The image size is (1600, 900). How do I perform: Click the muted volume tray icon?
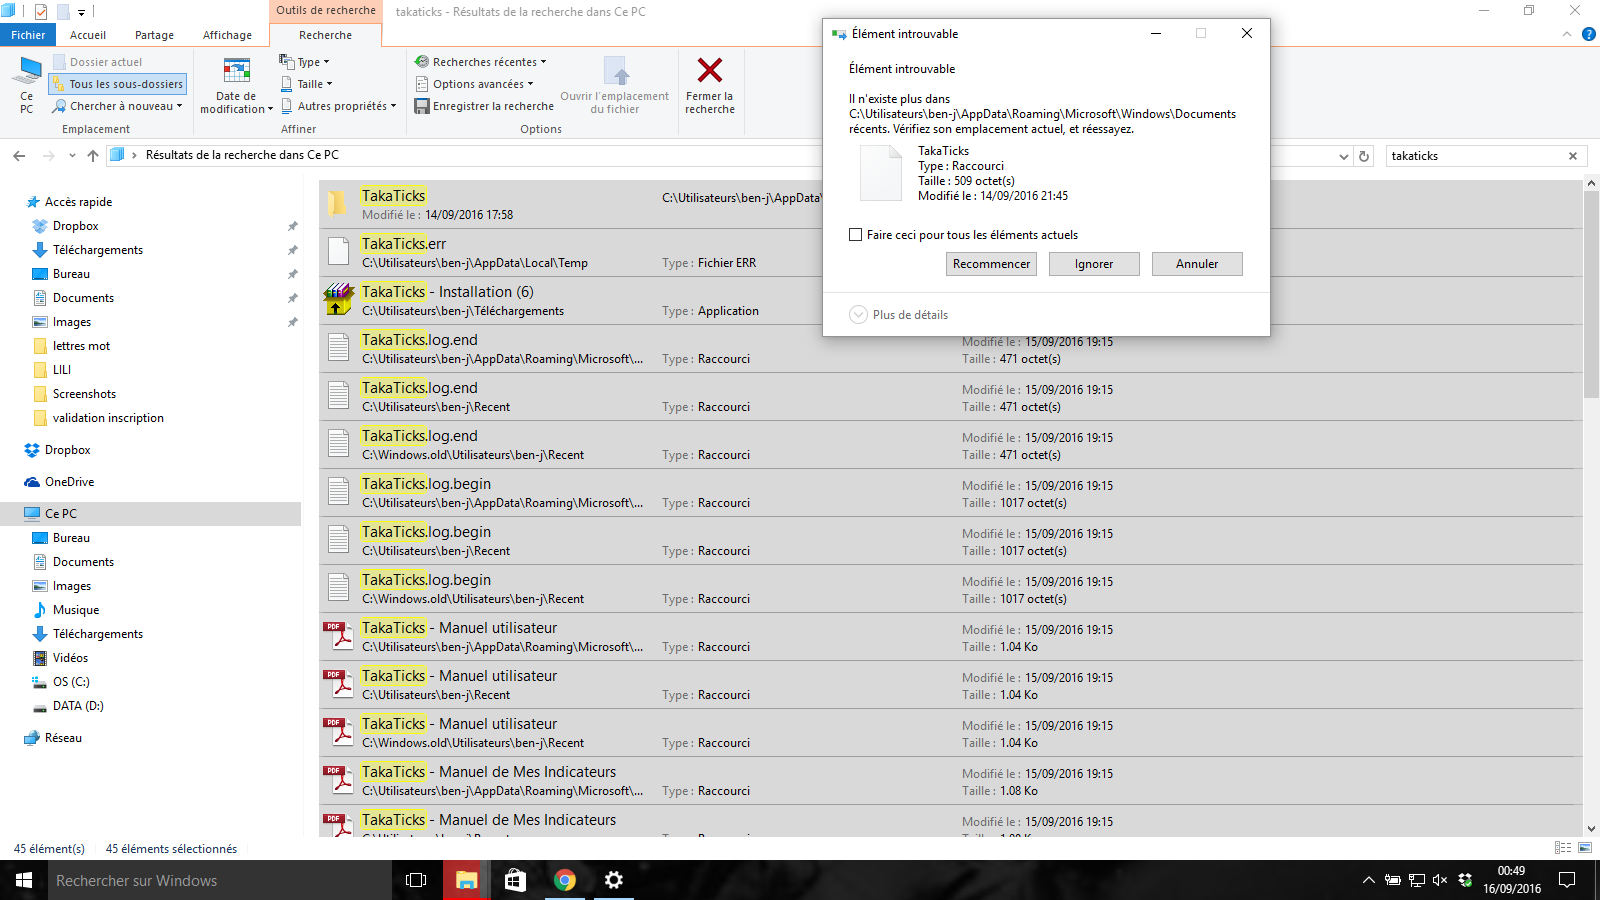1440,880
